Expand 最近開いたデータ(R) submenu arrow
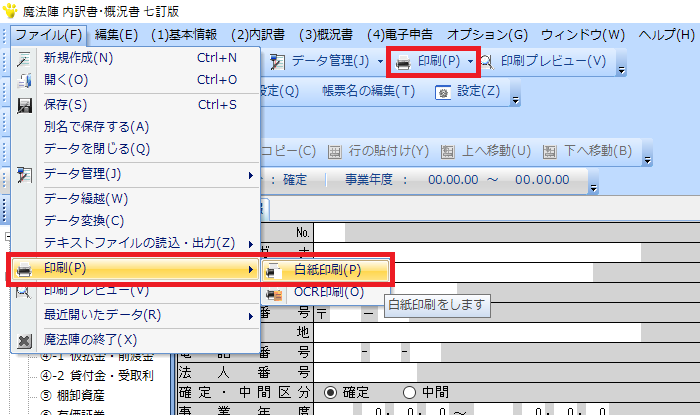 pyautogui.click(x=251, y=316)
